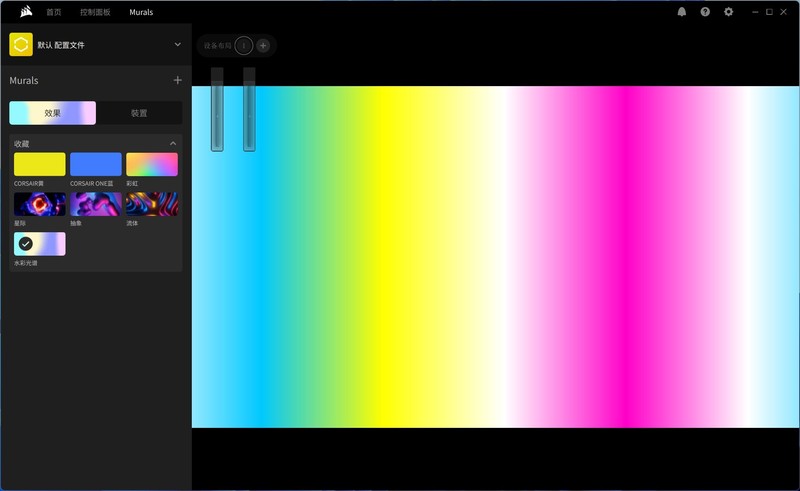Collapse the 收藏 favorites section
This screenshot has height=491, width=800.
(x=173, y=143)
